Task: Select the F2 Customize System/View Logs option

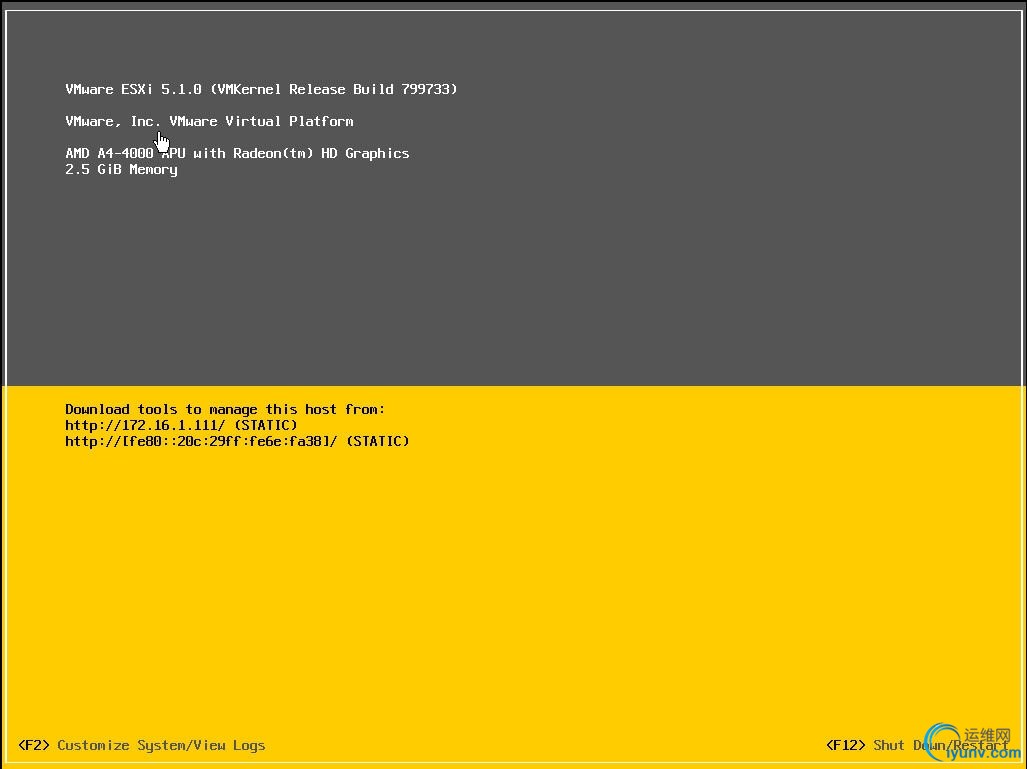Action: pos(141,745)
